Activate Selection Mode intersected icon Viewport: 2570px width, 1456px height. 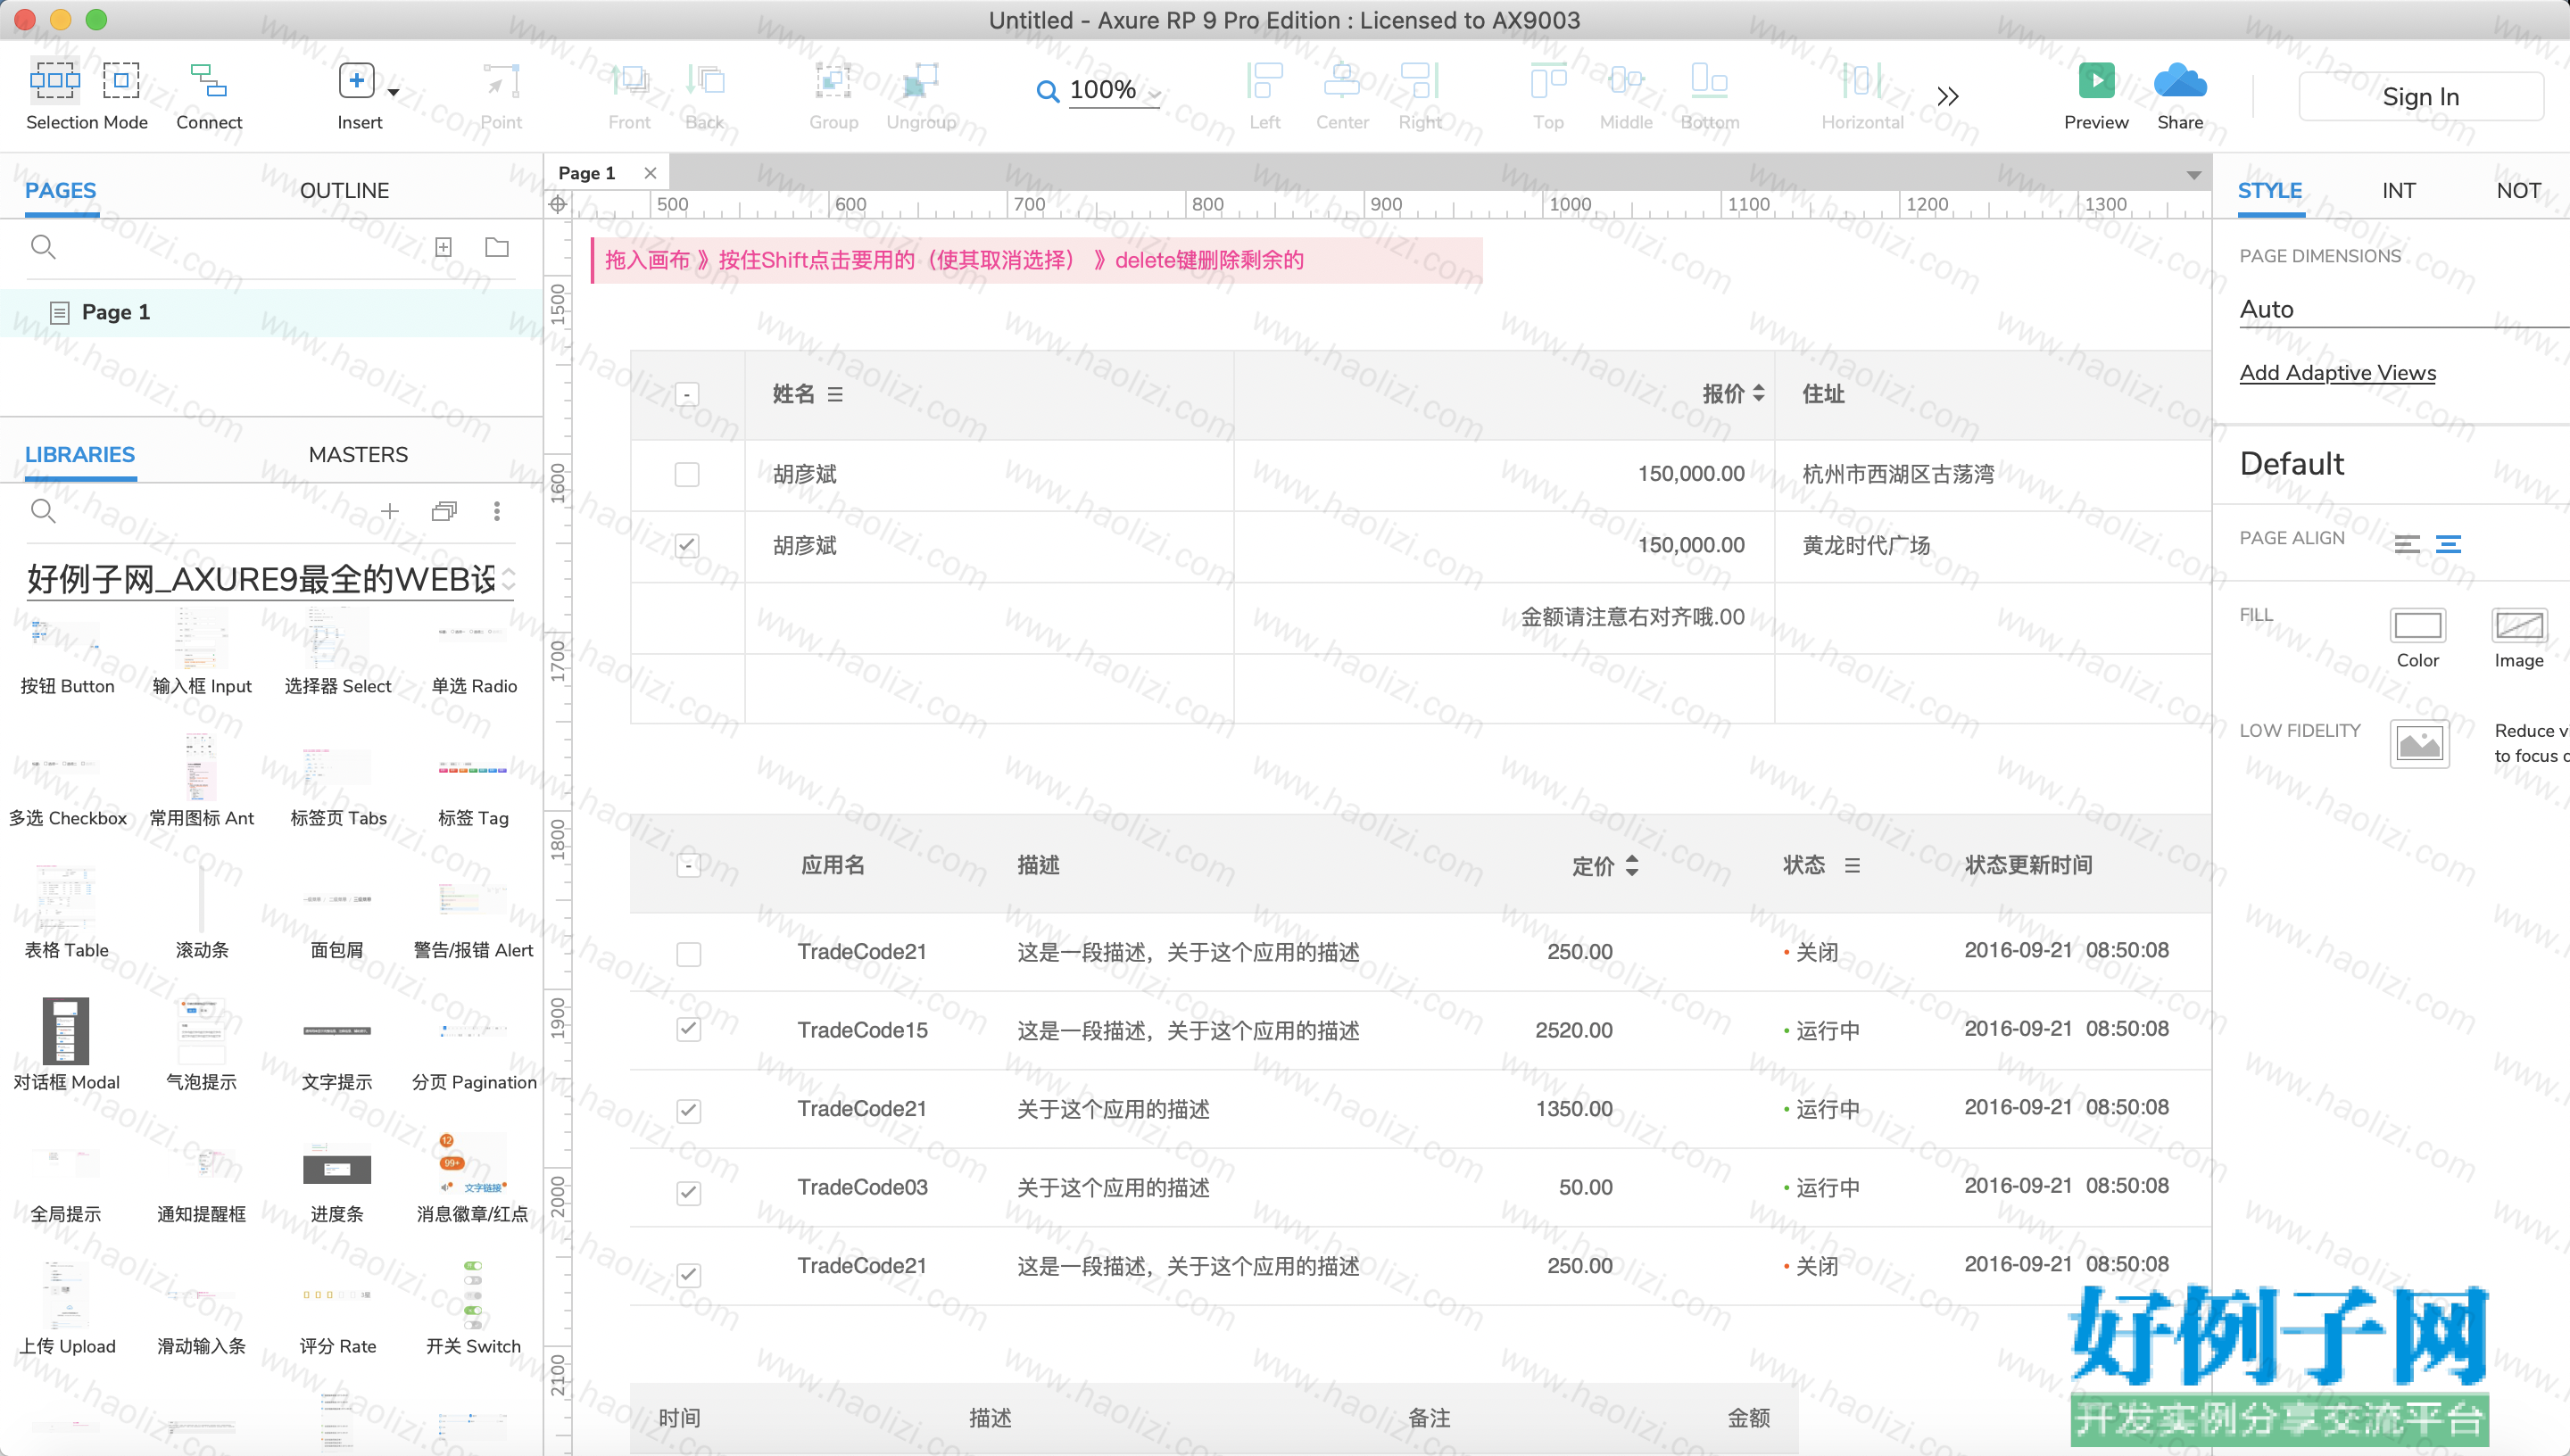(x=54, y=81)
